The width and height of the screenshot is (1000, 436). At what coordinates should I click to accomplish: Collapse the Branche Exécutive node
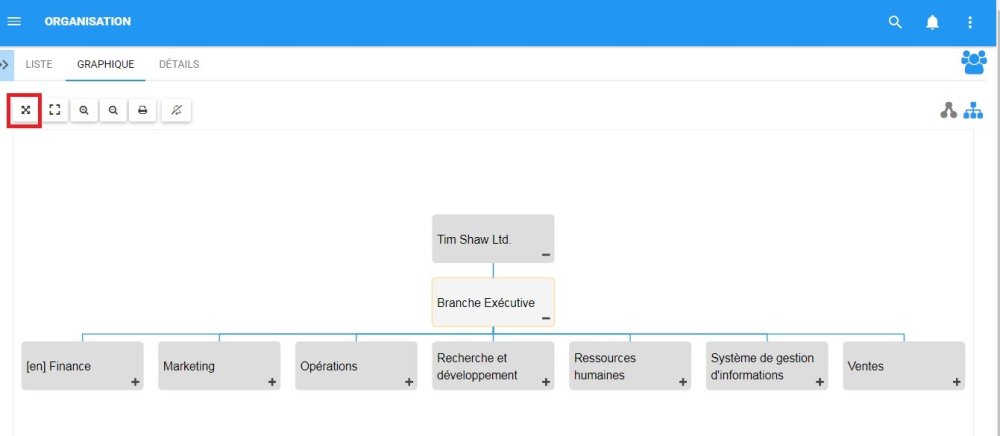545,318
